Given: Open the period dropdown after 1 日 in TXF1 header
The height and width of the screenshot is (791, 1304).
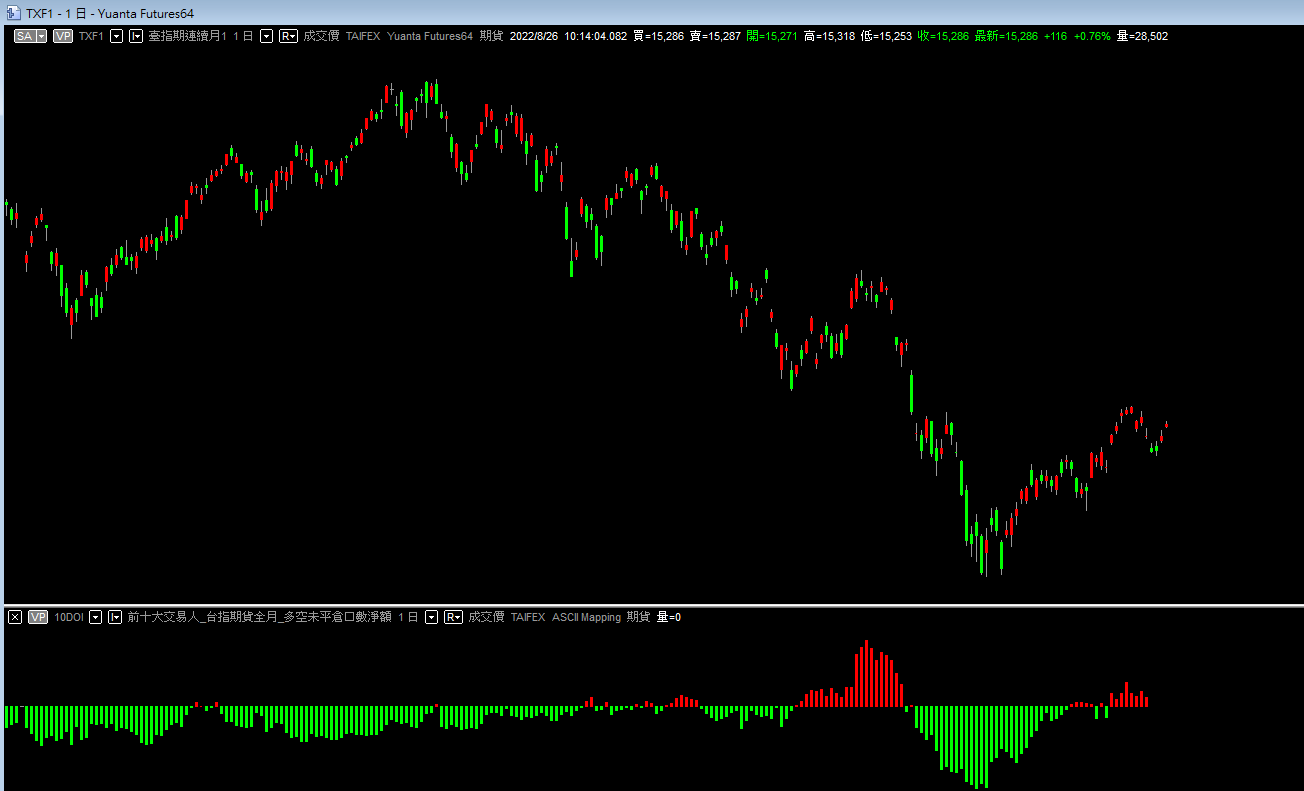Looking at the screenshot, I should pyautogui.click(x=266, y=36).
